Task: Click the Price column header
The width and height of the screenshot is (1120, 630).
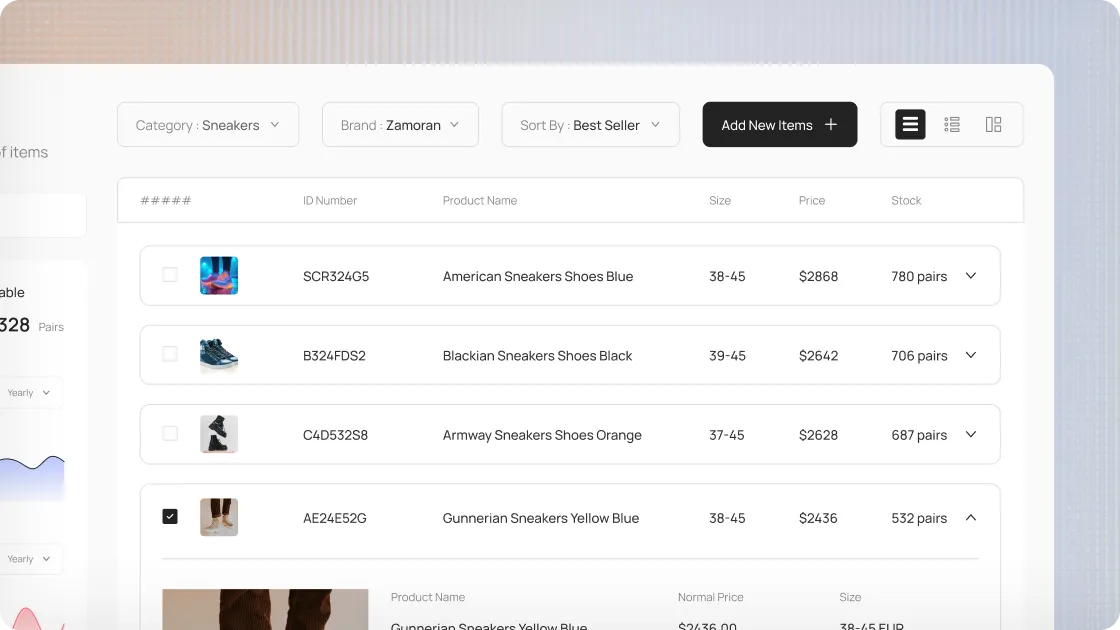Action: click(812, 201)
